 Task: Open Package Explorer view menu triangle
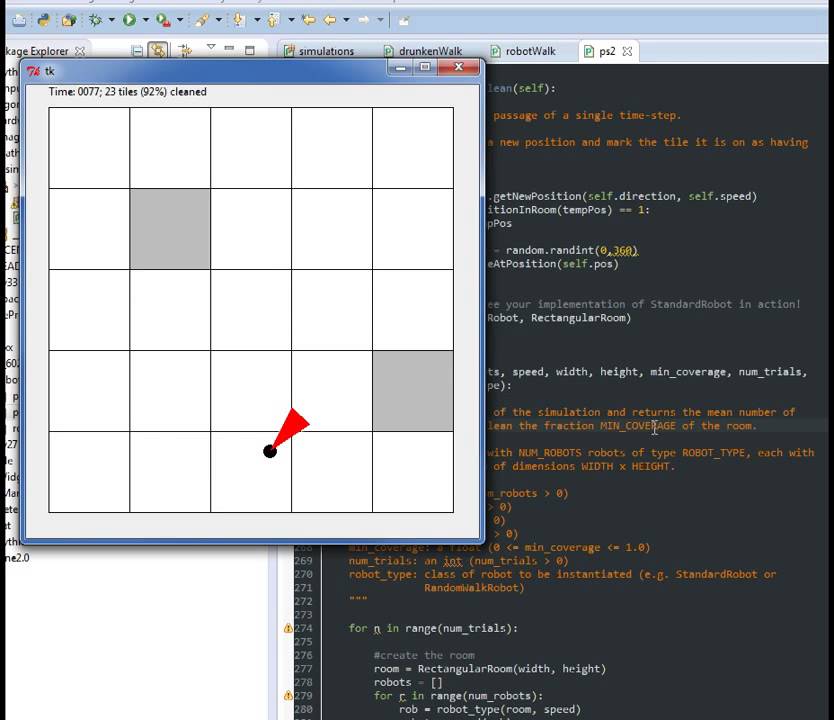(x=211, y=47)
